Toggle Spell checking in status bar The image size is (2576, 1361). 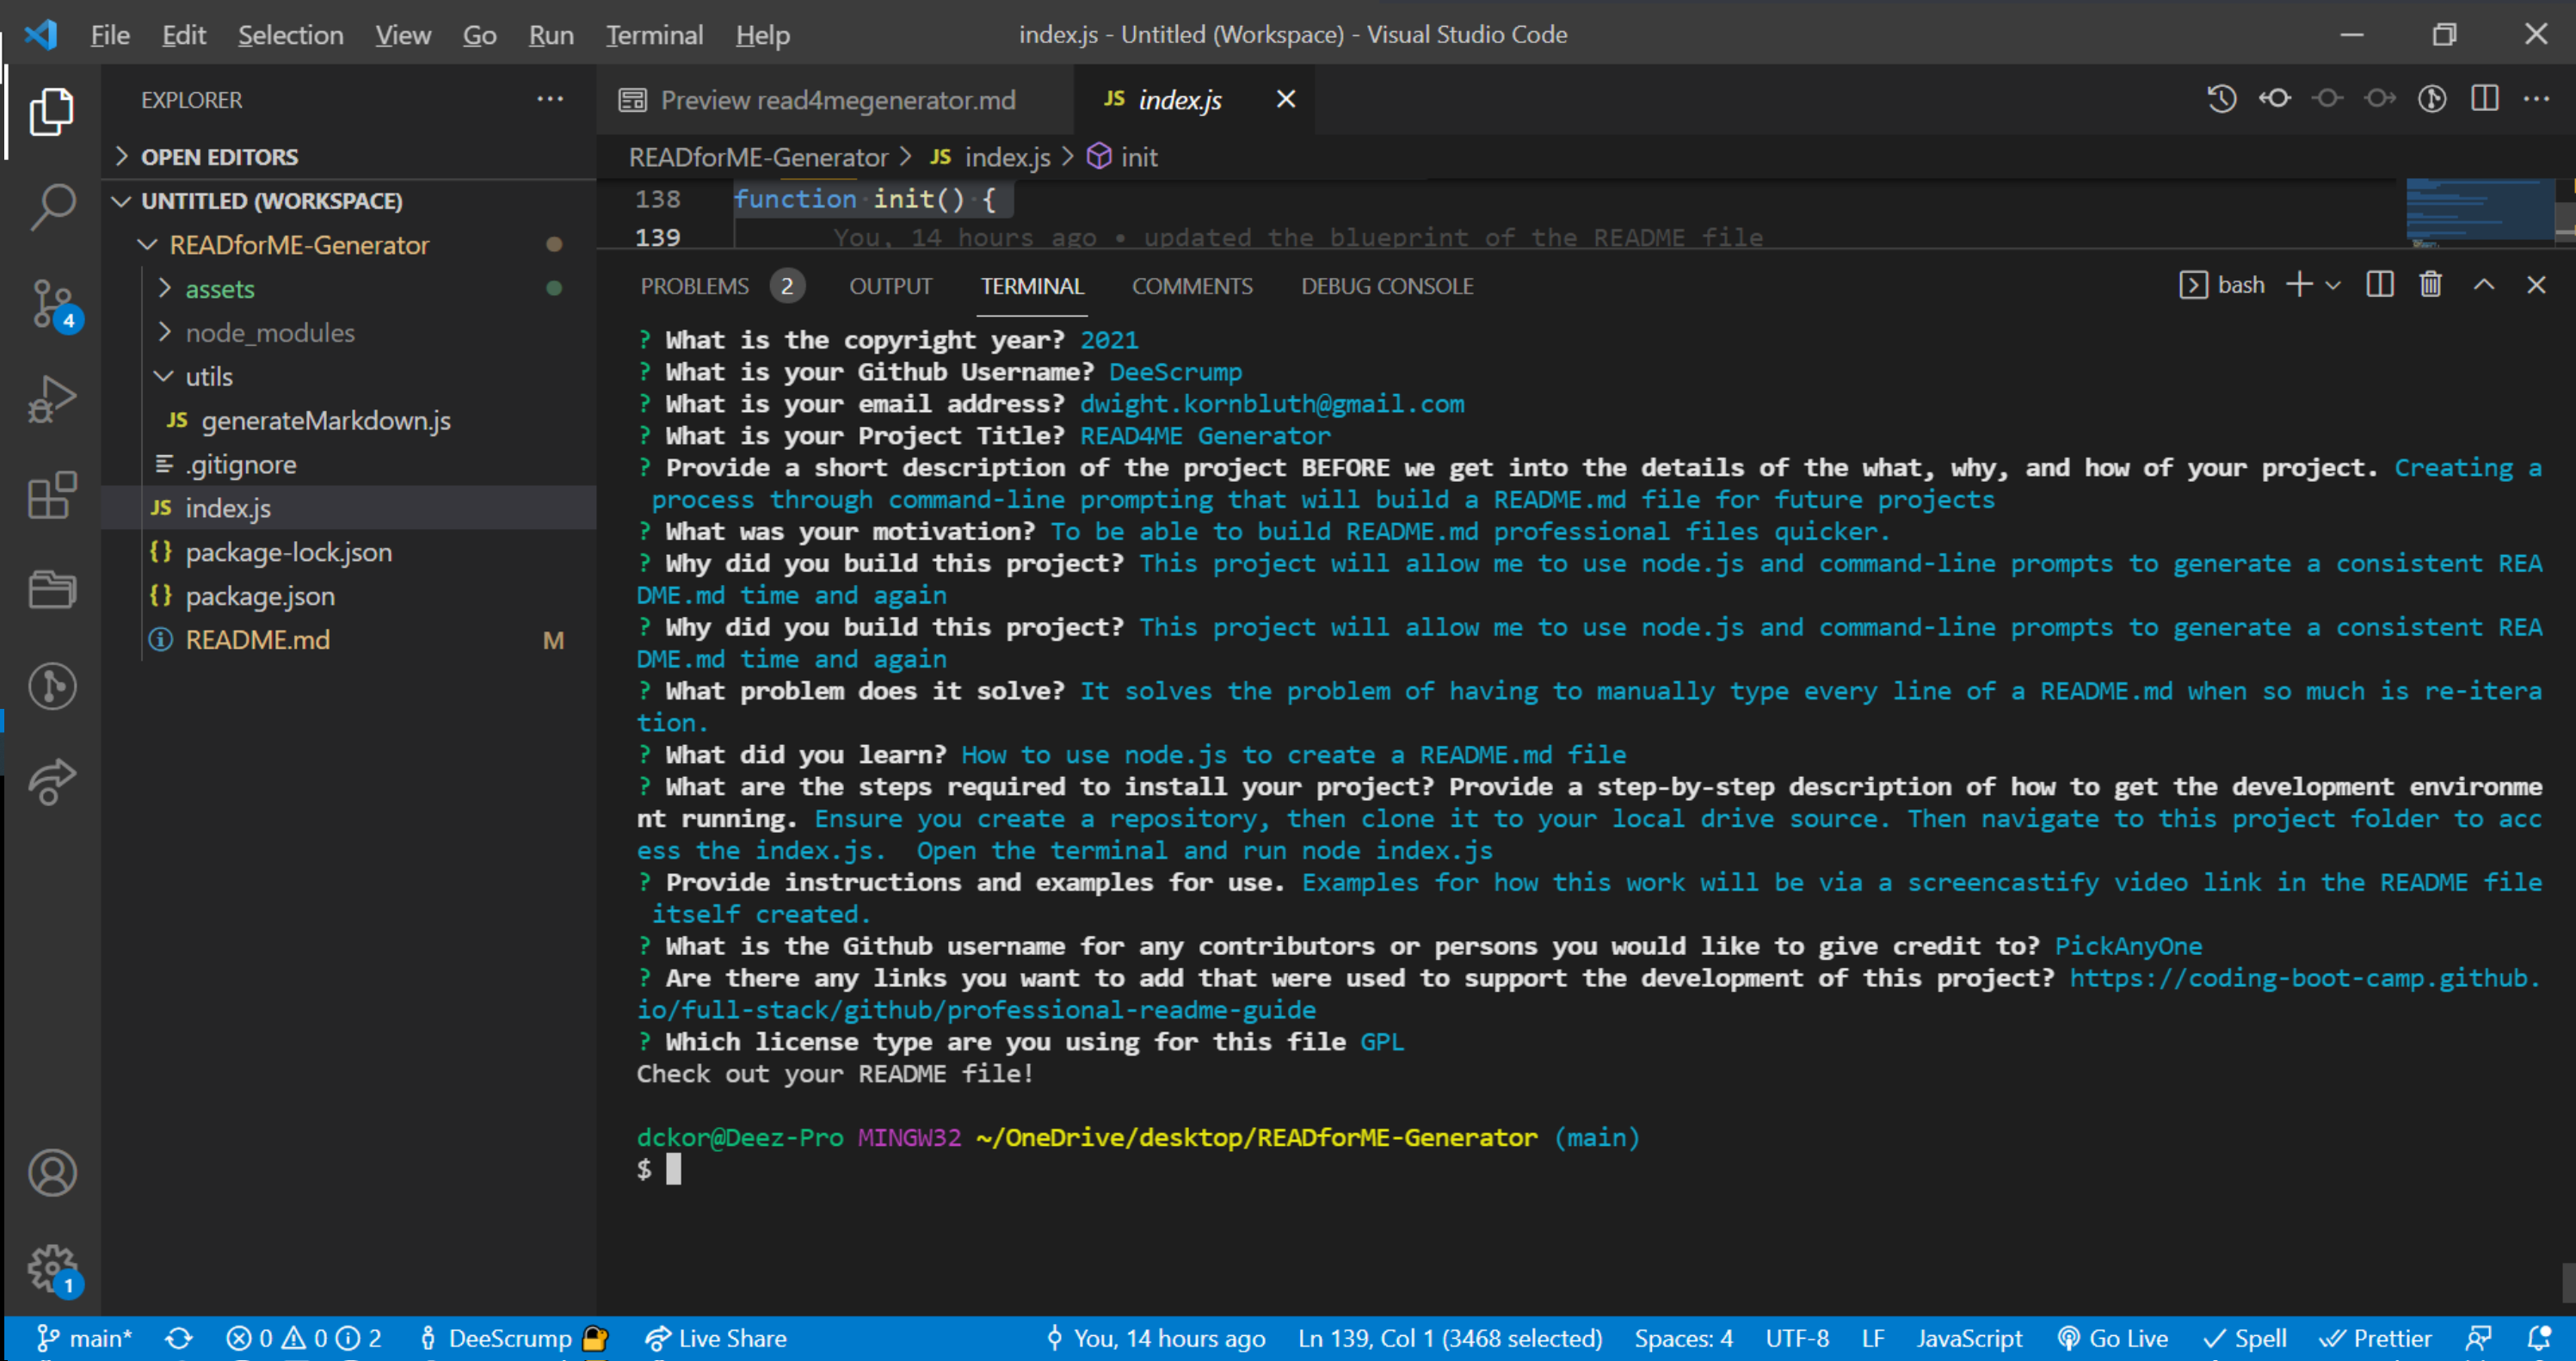click(2245, 1338)
